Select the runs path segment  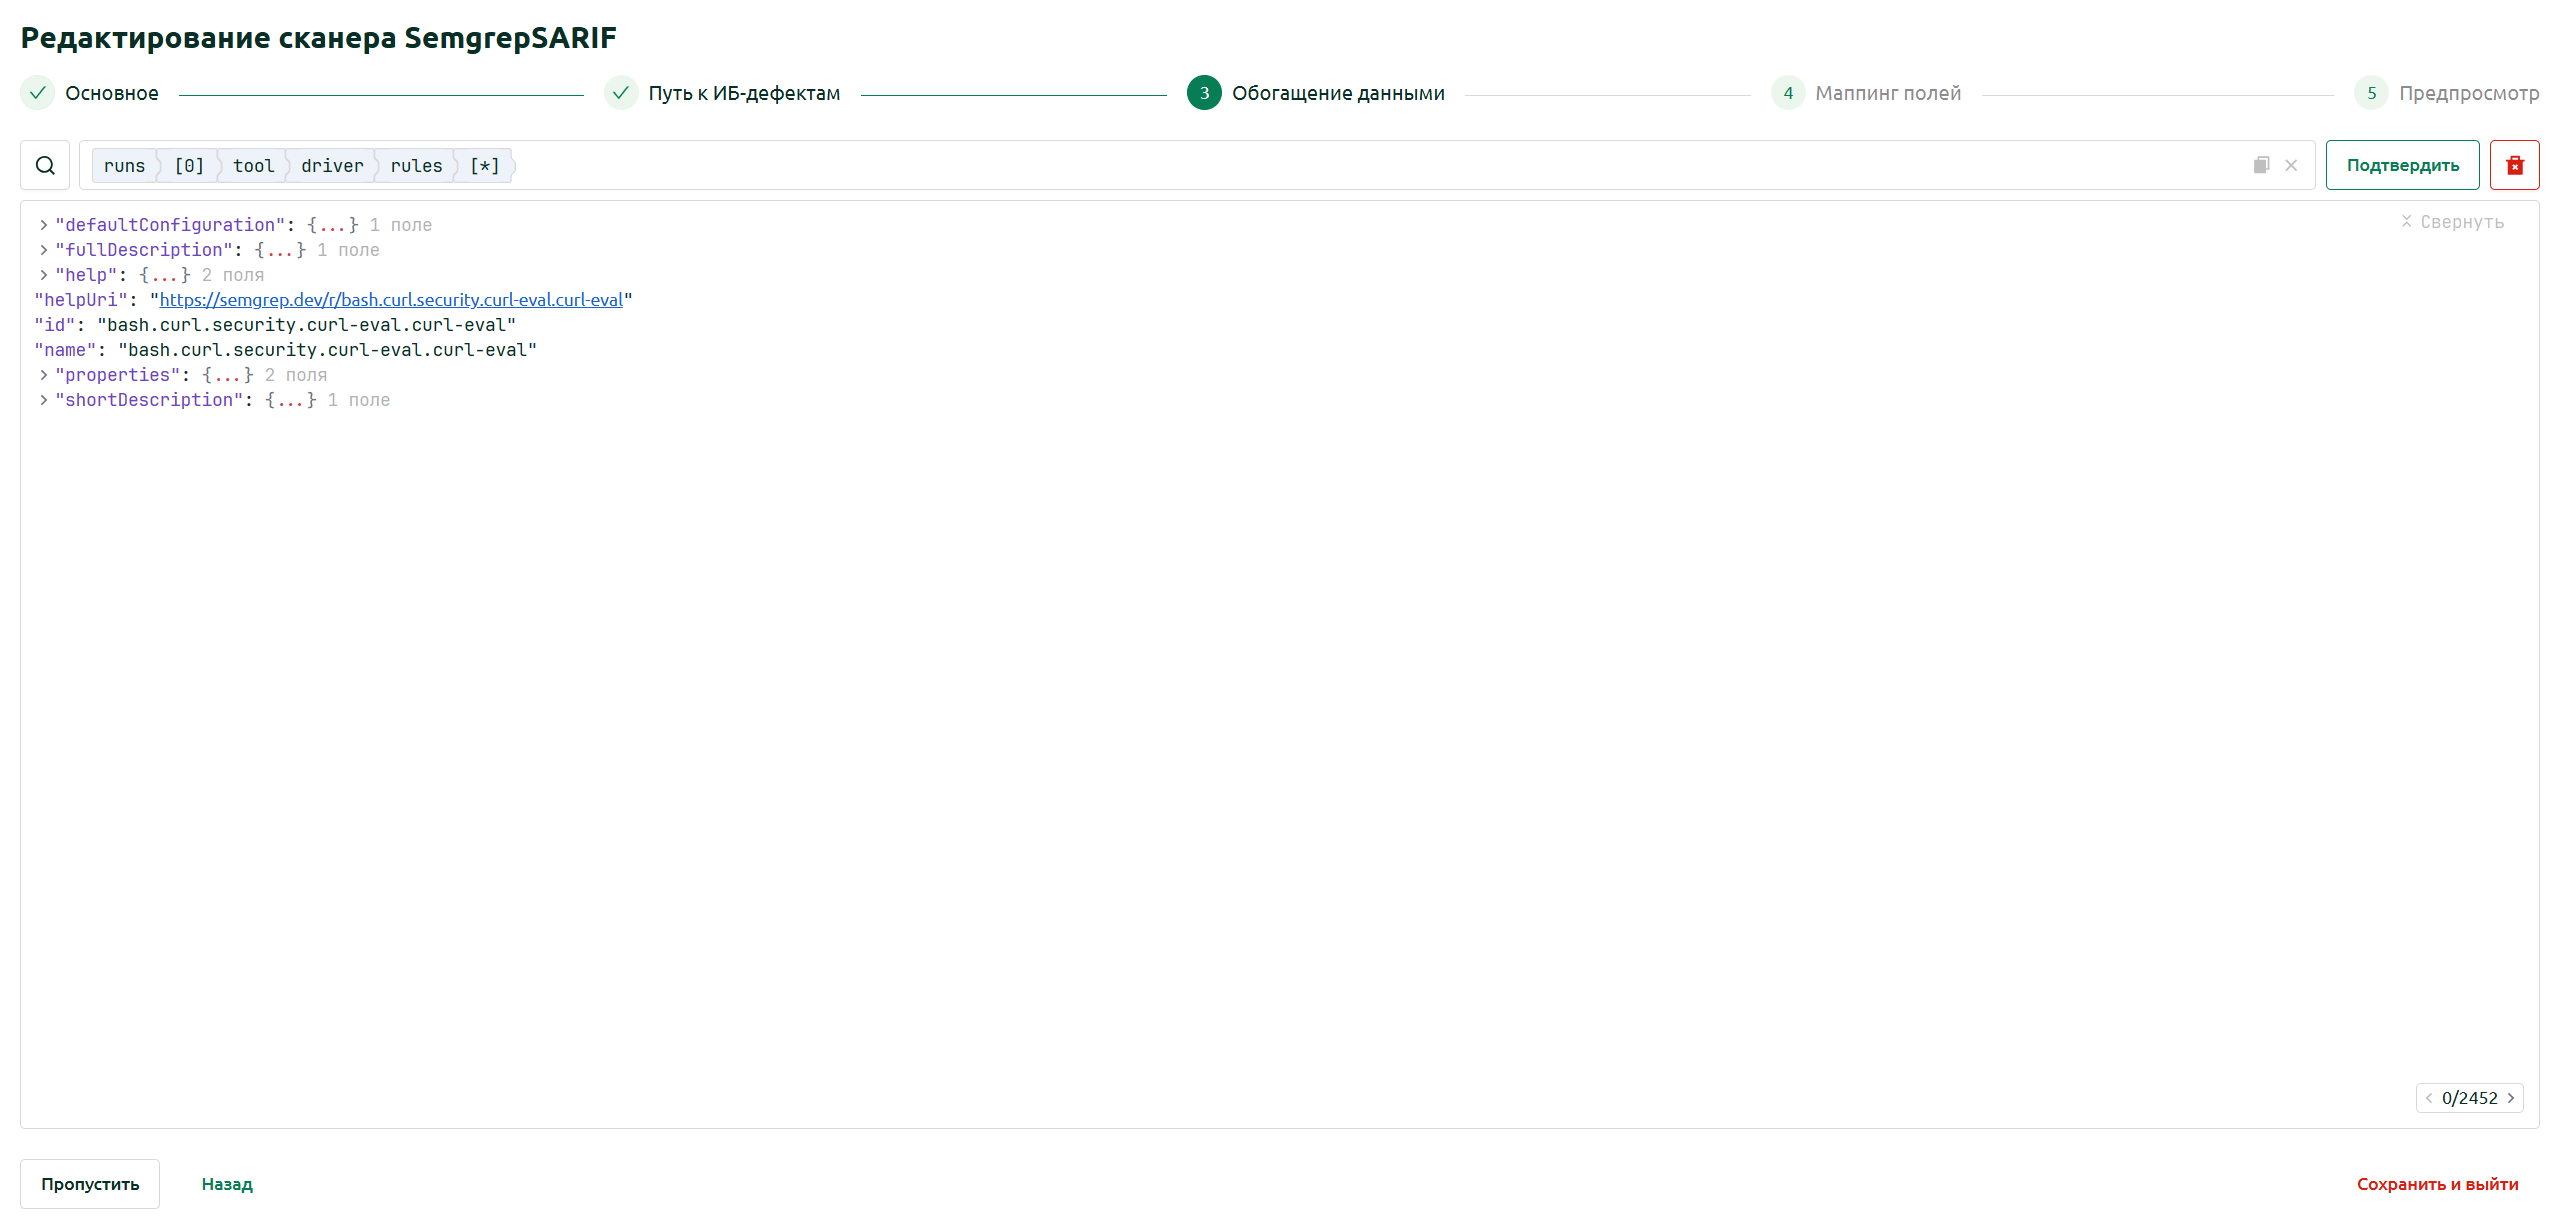click(x=124, y=166)
